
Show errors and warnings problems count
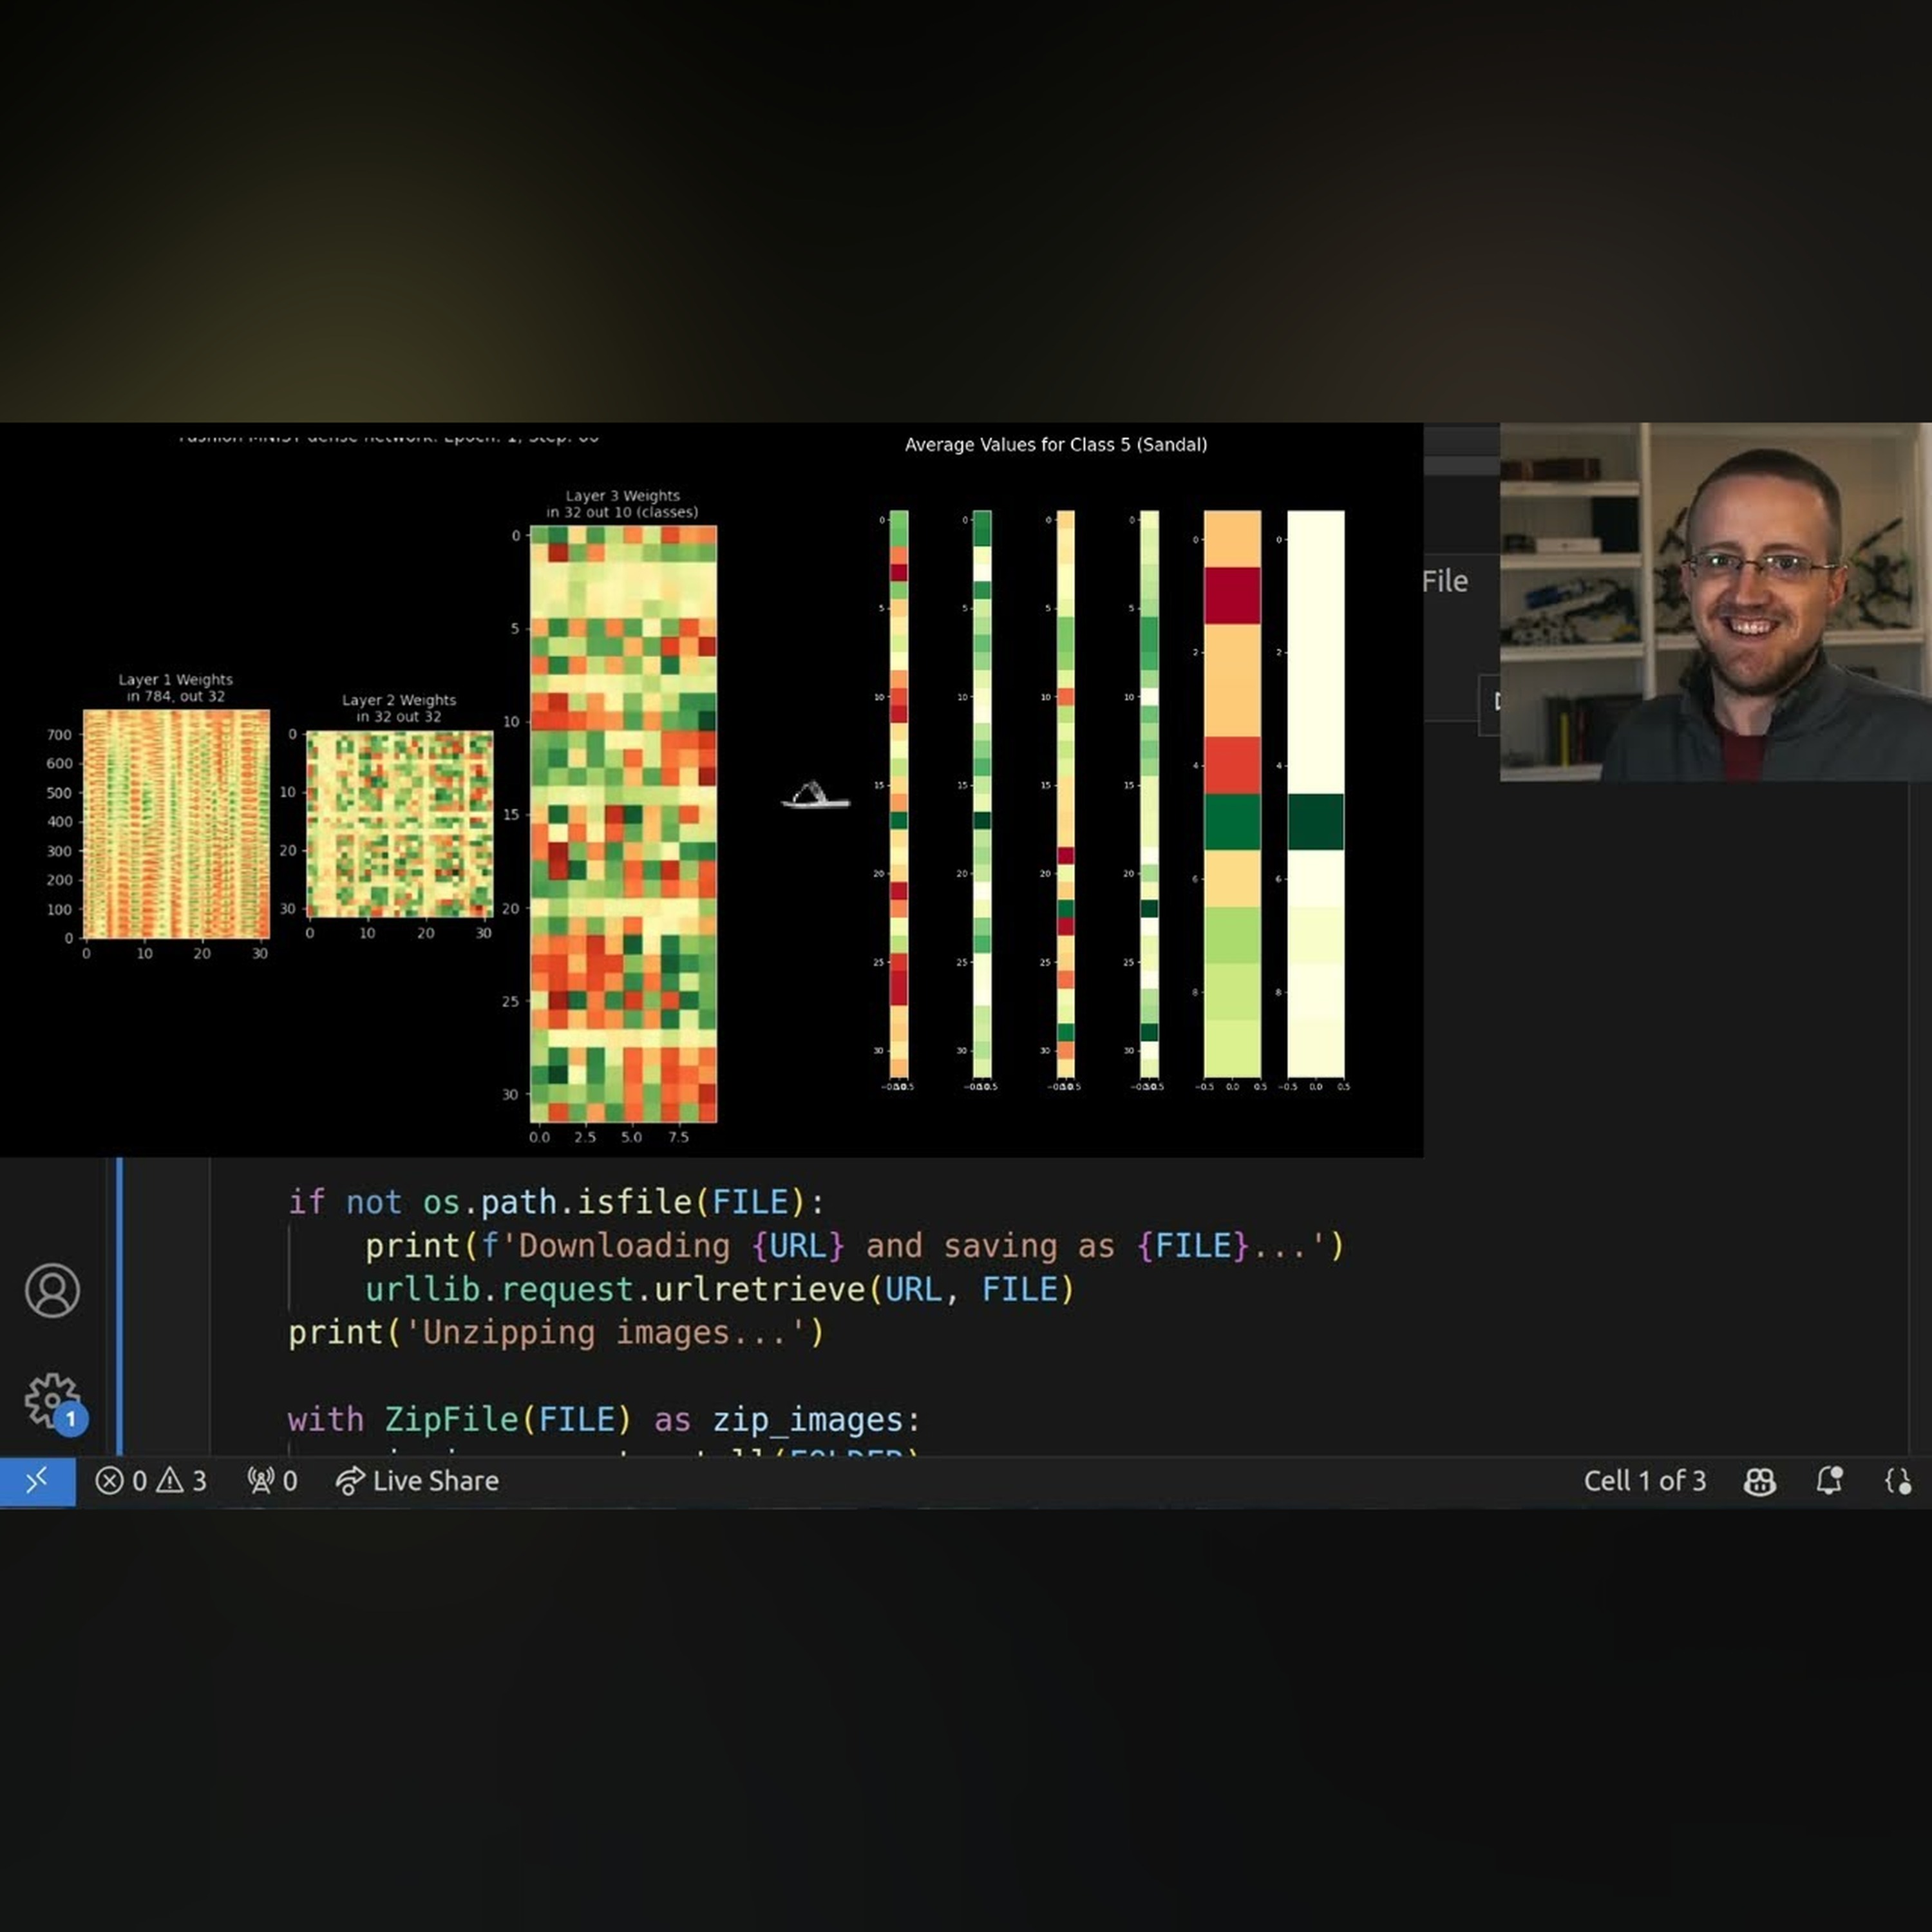151,1481
